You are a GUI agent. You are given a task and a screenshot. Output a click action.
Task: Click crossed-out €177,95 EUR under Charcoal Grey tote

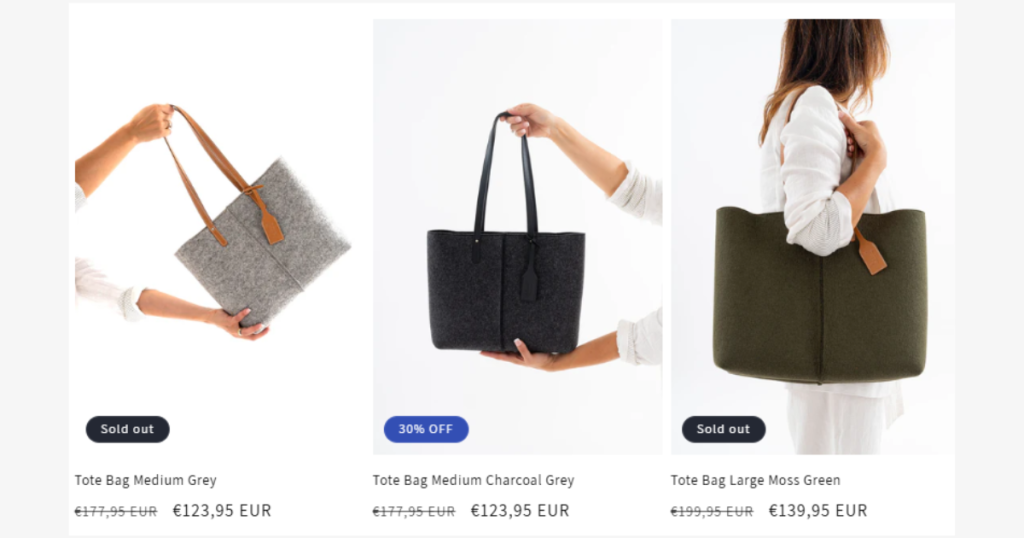(x=414, y=511)
